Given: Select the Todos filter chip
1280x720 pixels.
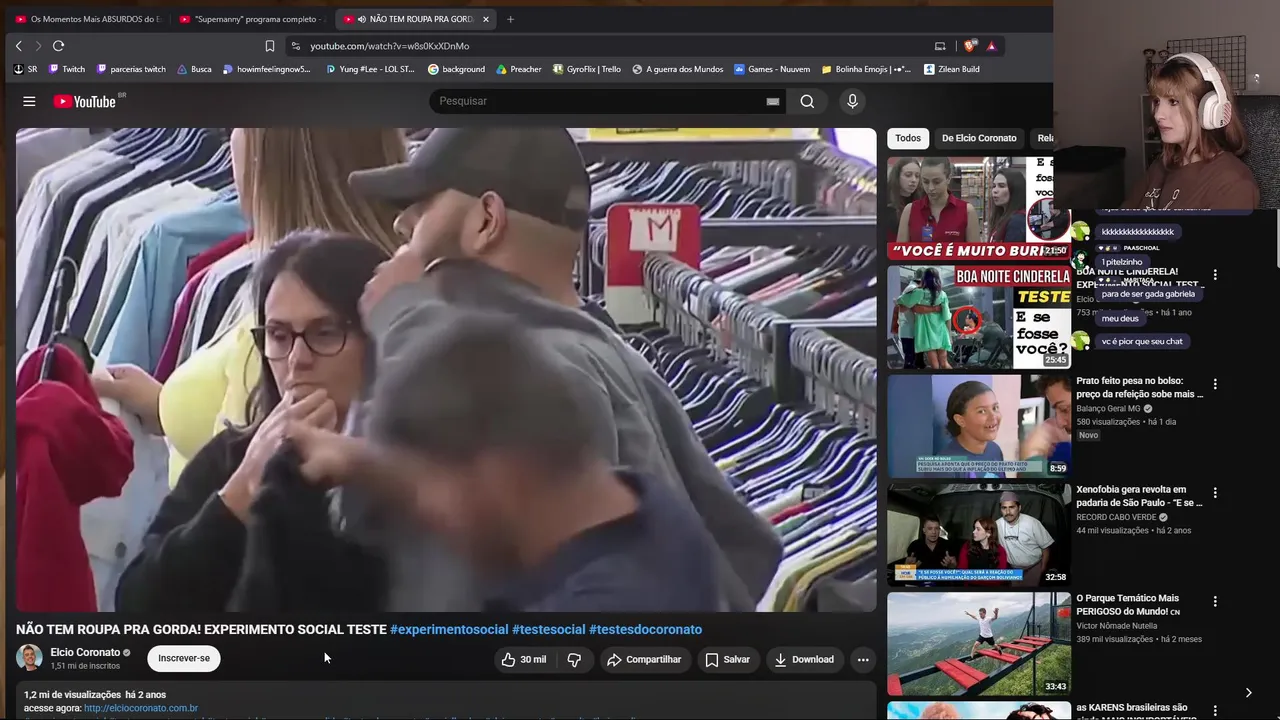Looking at the screenshot, I should [908, 138].
